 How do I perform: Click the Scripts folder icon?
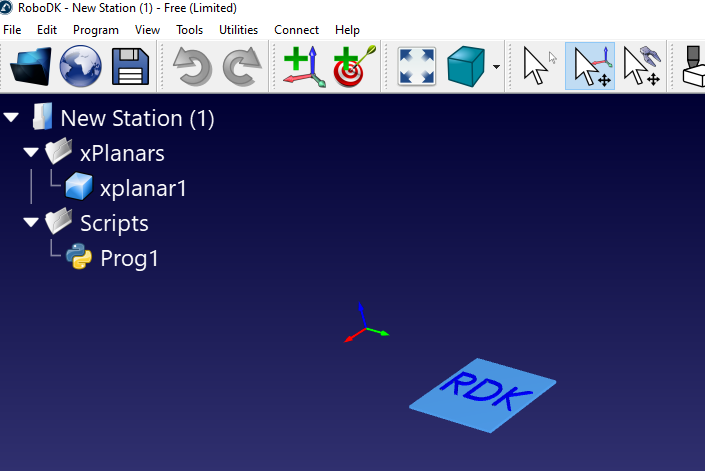[58, 221]
